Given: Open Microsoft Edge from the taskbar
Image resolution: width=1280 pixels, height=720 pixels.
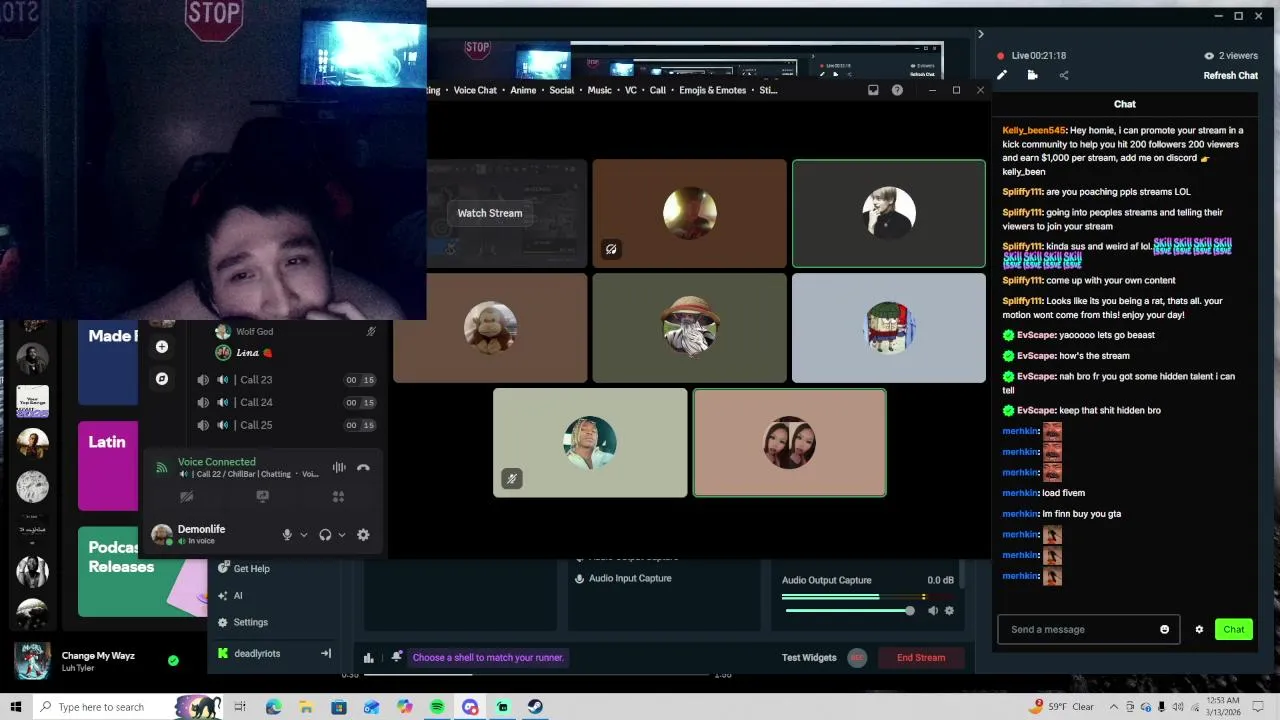Looking at the screenshot, I should (x=273, y=707).
